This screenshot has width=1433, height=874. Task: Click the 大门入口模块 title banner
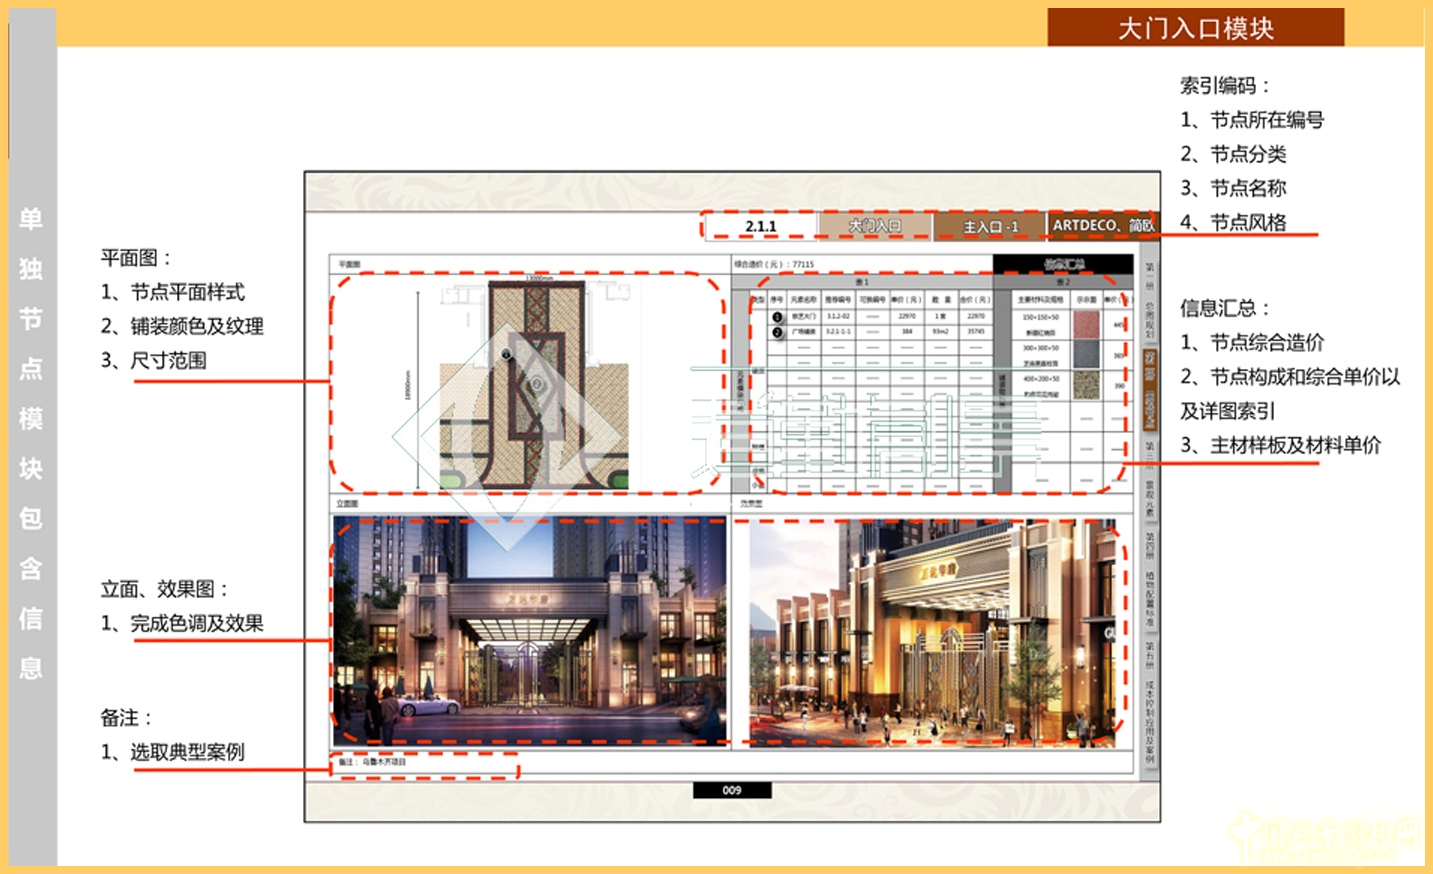[x=1195, y=28]
